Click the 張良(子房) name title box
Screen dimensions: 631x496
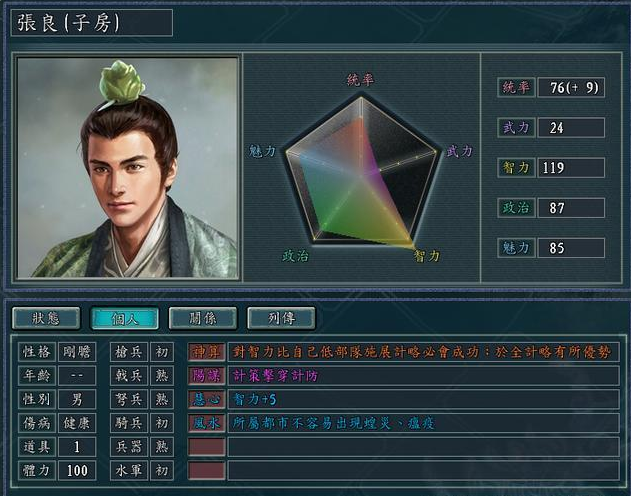(x=92, y=23)
